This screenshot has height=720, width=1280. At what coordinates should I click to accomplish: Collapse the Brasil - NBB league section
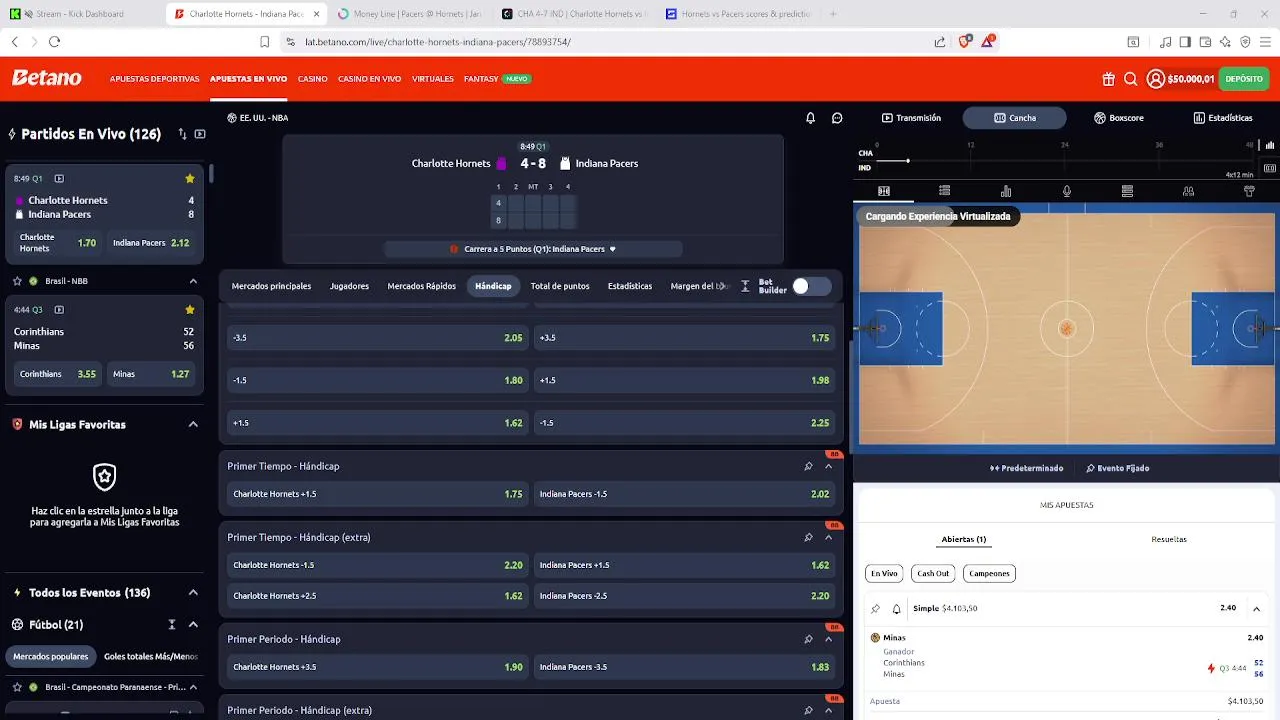[x=193, y=281]
